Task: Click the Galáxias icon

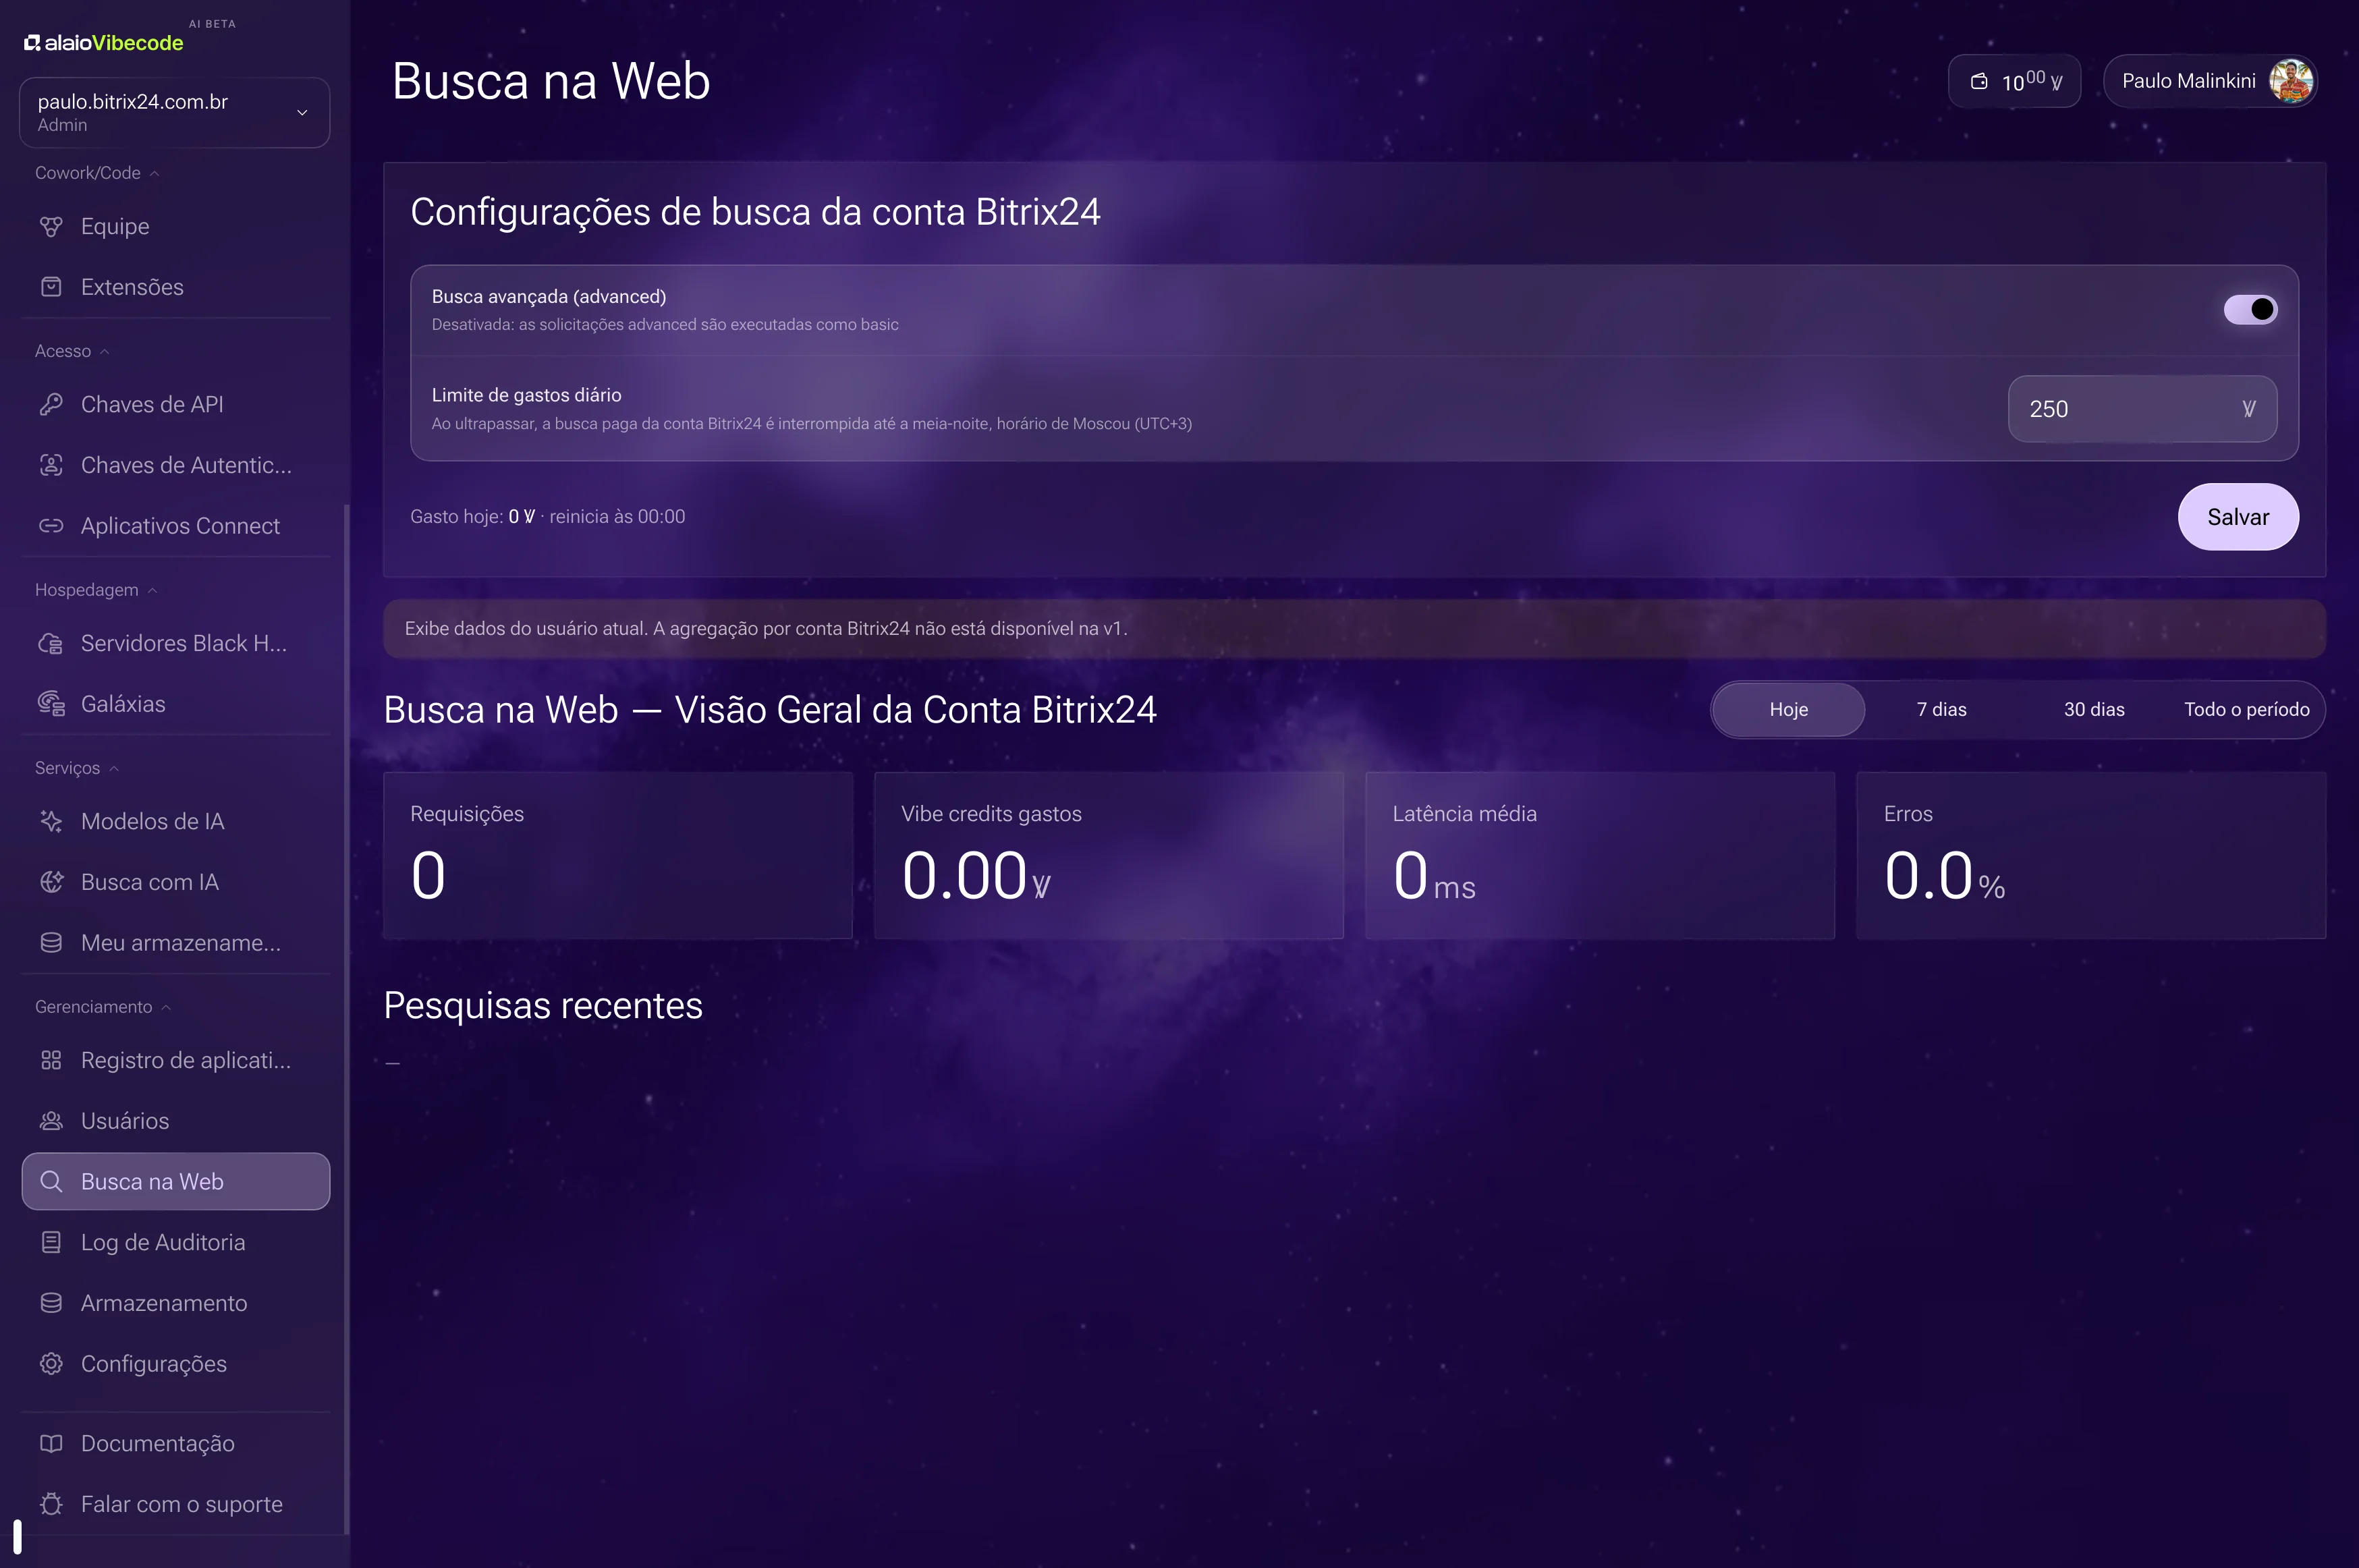Action: [x=51, y=704]
